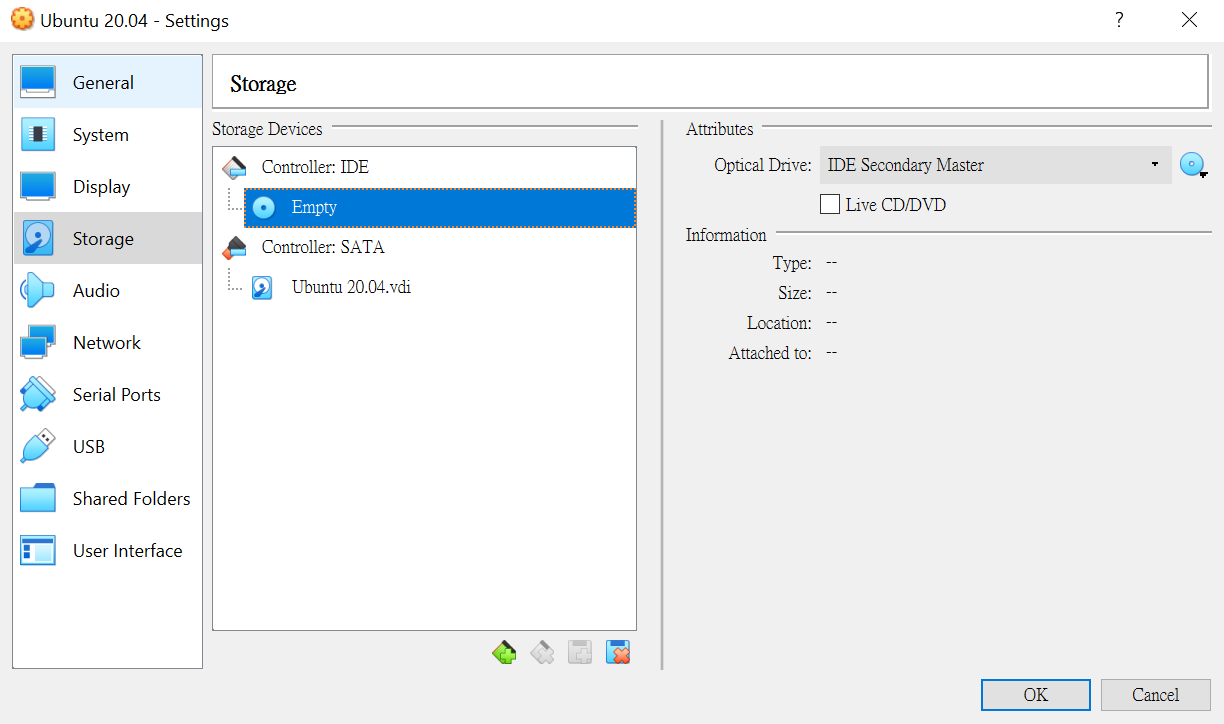Add a new storage controller
This screenshot has width=1224, height=724.
pyautogui.click(x=504, y=653)
